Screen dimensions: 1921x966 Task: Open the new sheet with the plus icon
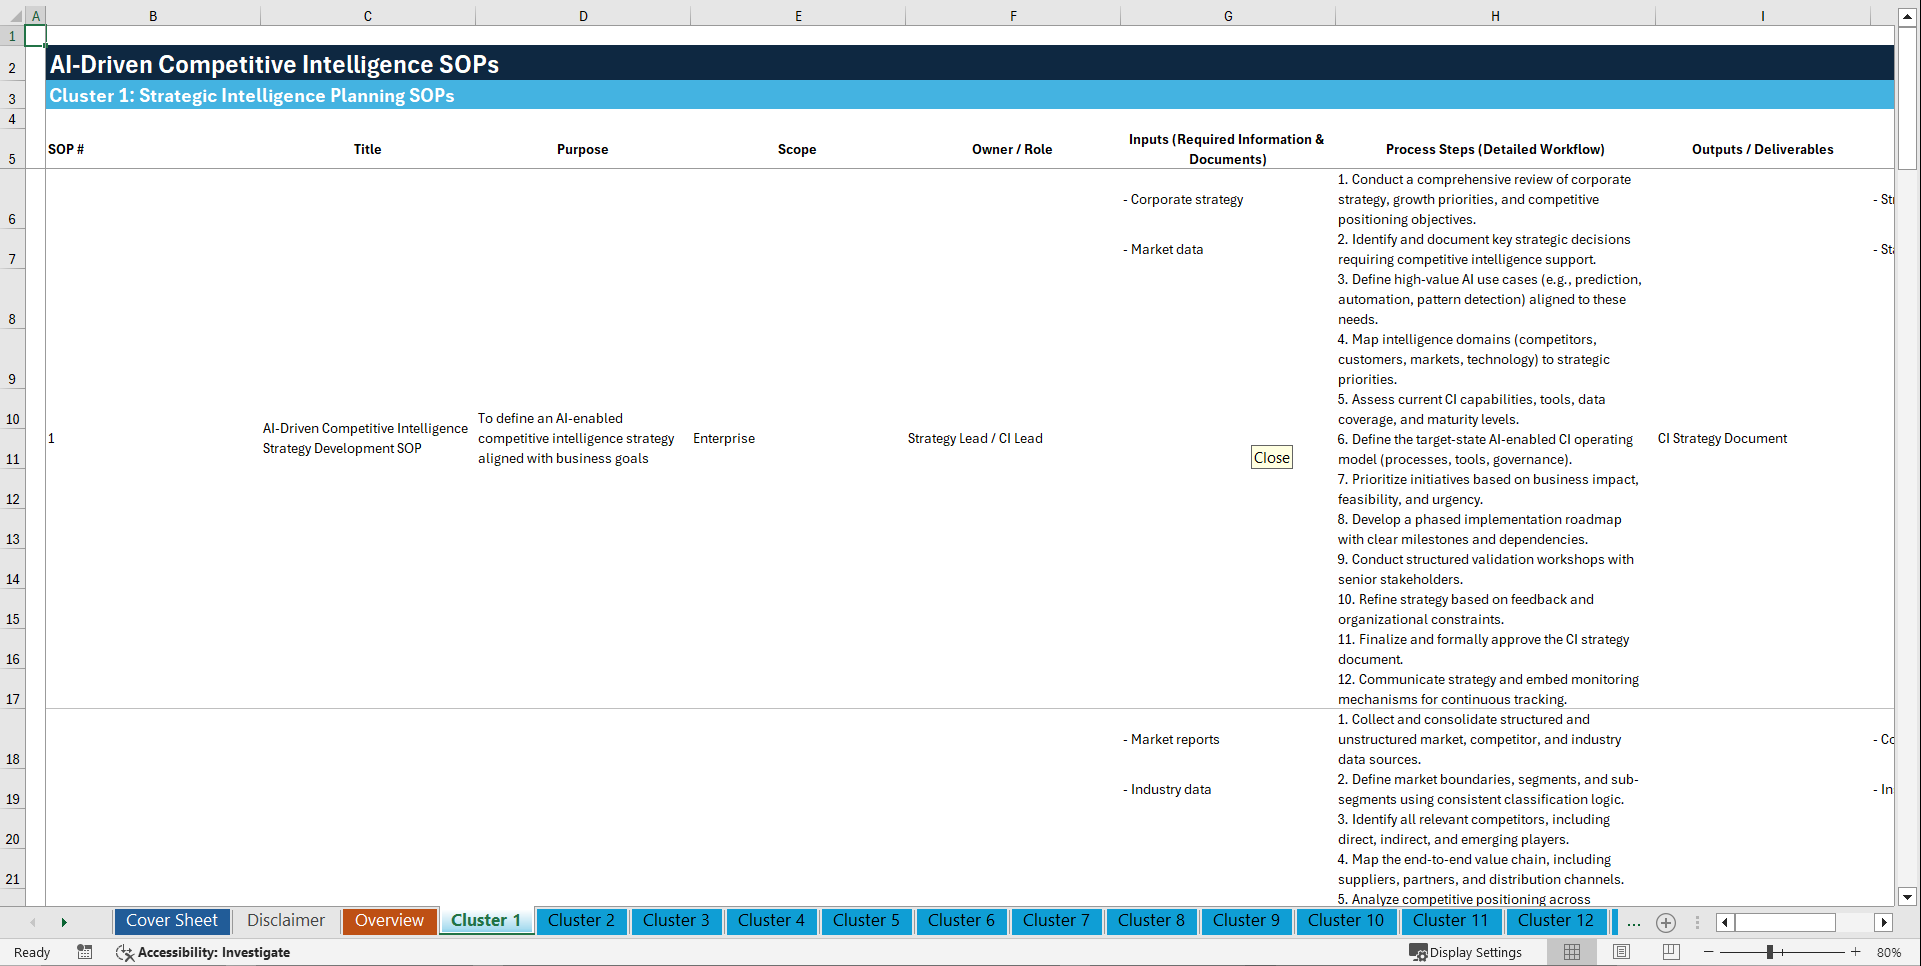[1666, 922]
